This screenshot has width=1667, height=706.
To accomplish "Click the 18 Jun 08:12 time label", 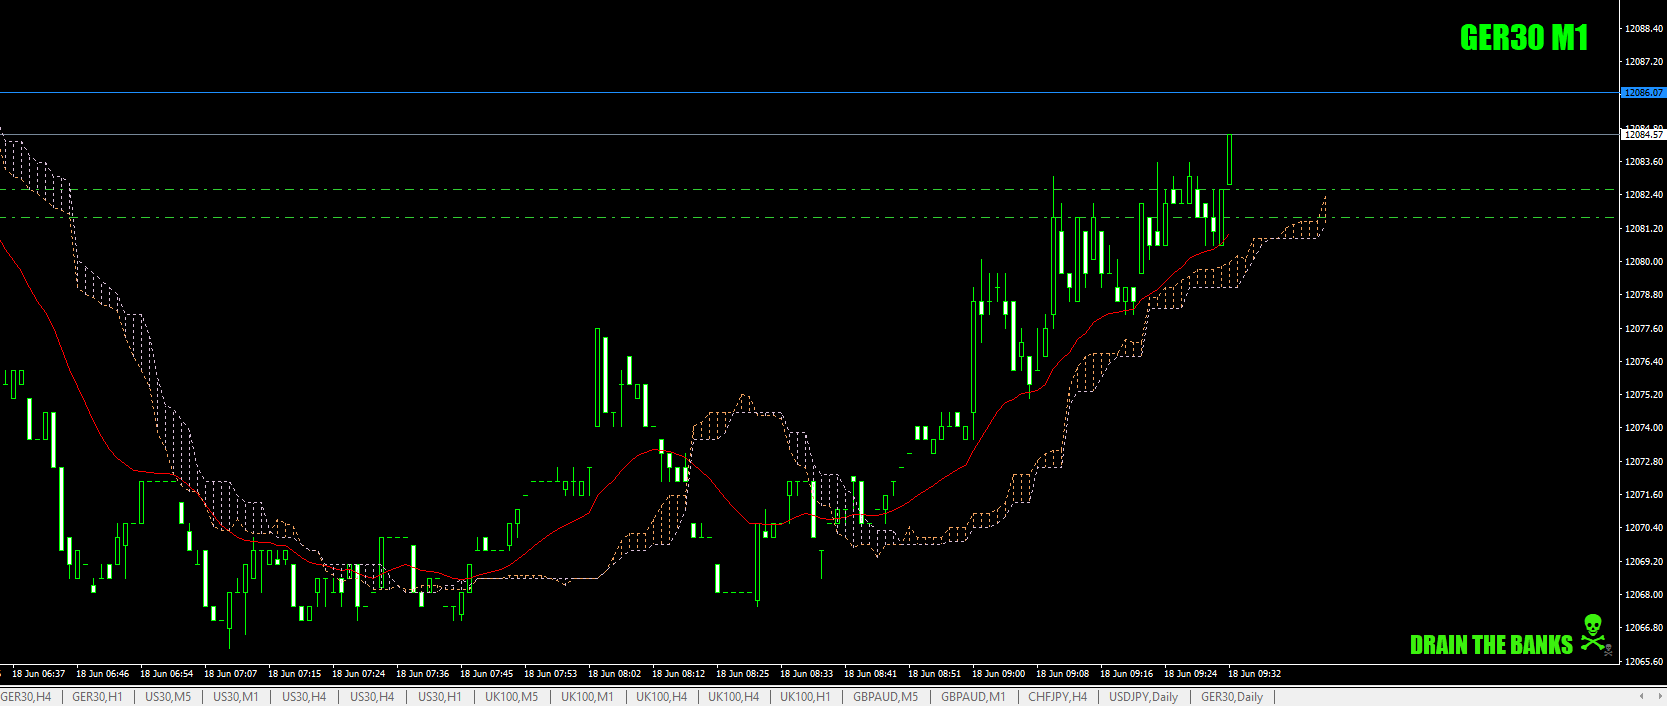I will click(678, 674).
